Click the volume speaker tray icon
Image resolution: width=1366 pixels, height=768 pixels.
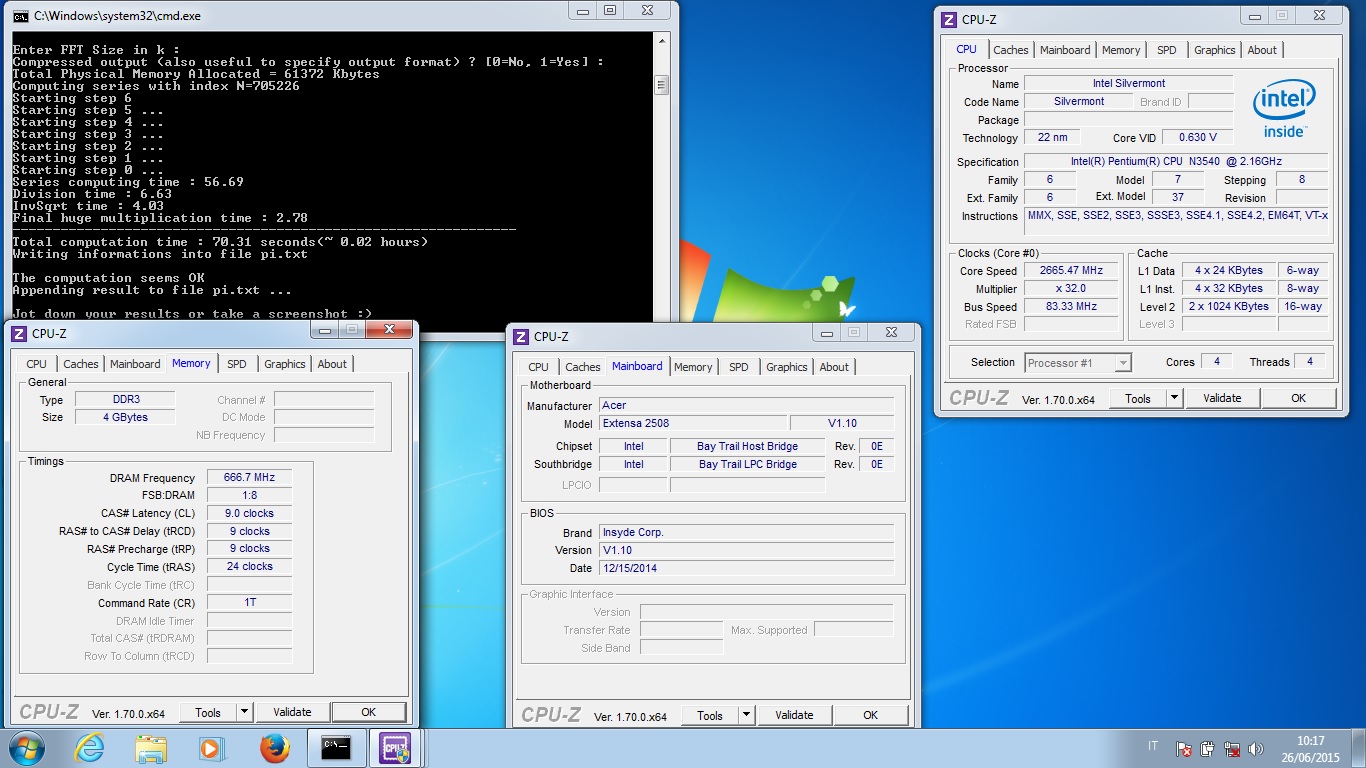pos(1258,748)
